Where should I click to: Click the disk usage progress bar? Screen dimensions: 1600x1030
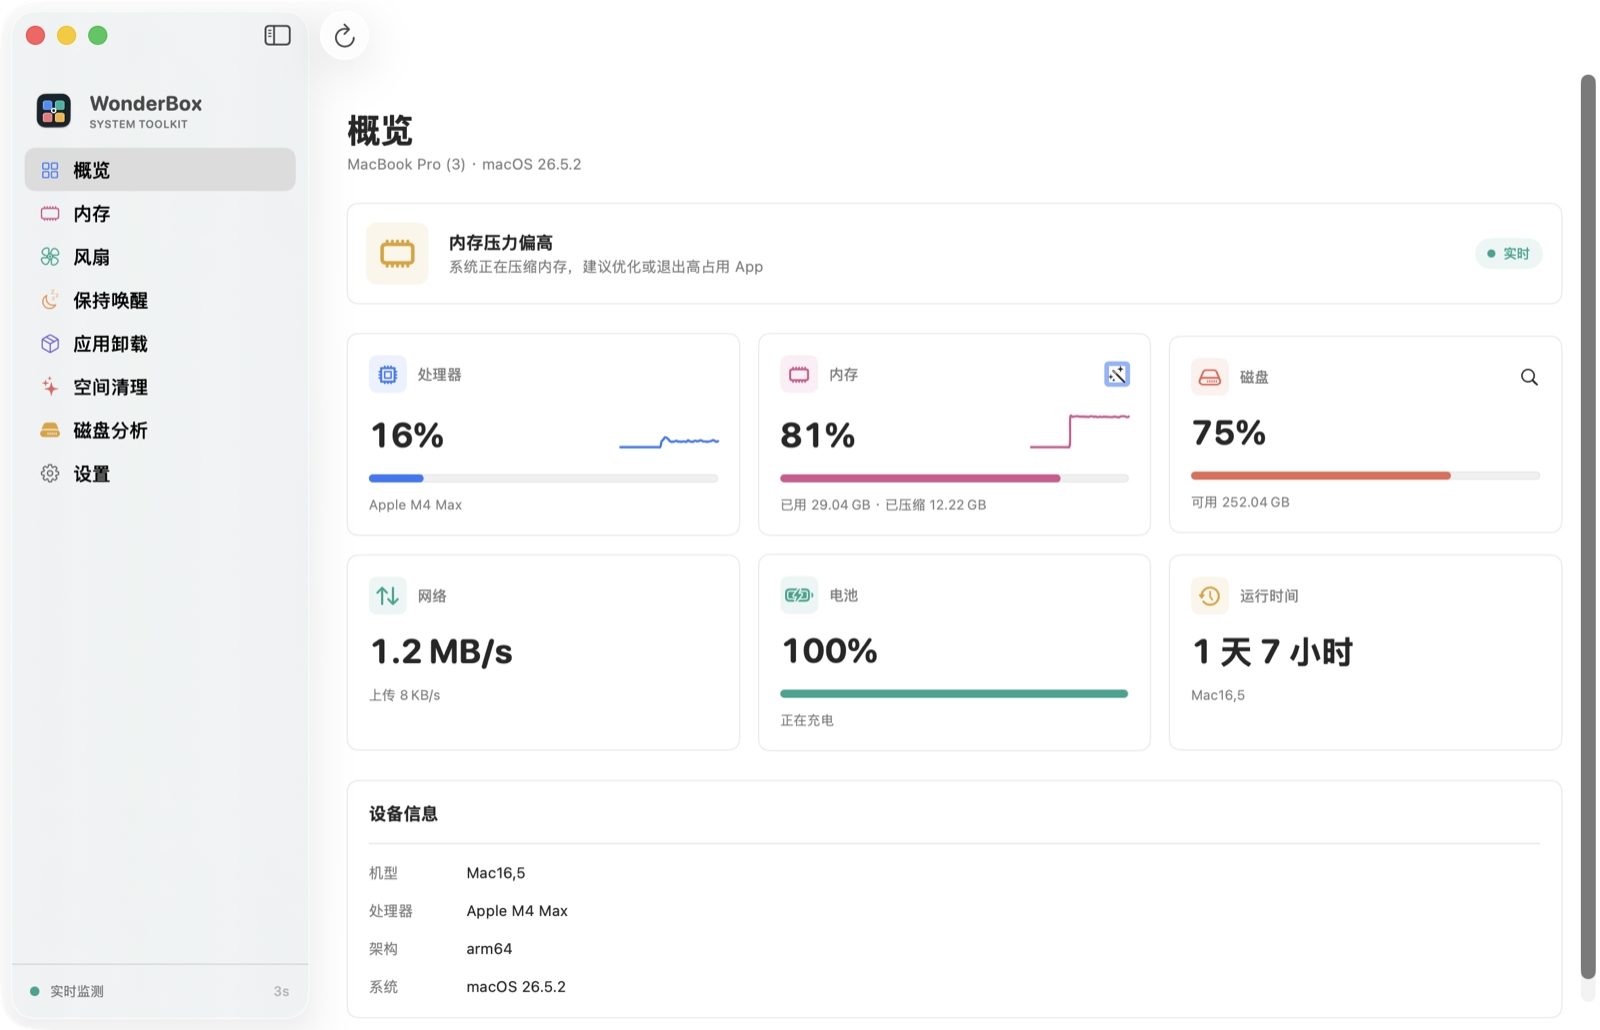1365,476
